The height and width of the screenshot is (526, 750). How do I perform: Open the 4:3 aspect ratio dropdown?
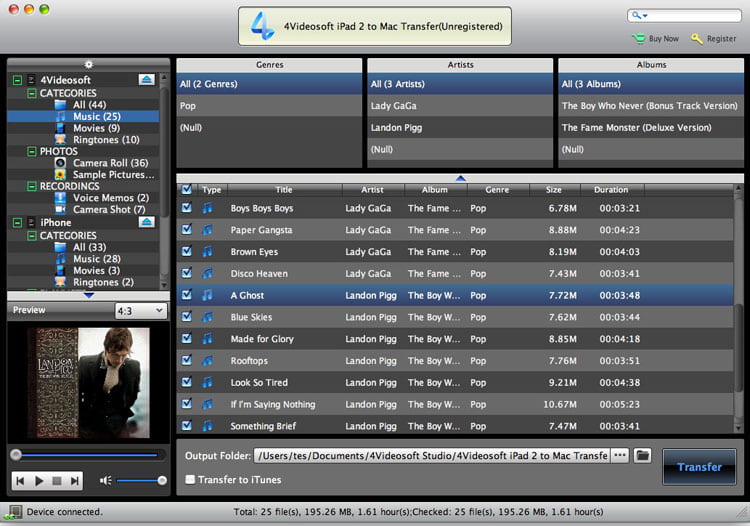coord(139,311)
